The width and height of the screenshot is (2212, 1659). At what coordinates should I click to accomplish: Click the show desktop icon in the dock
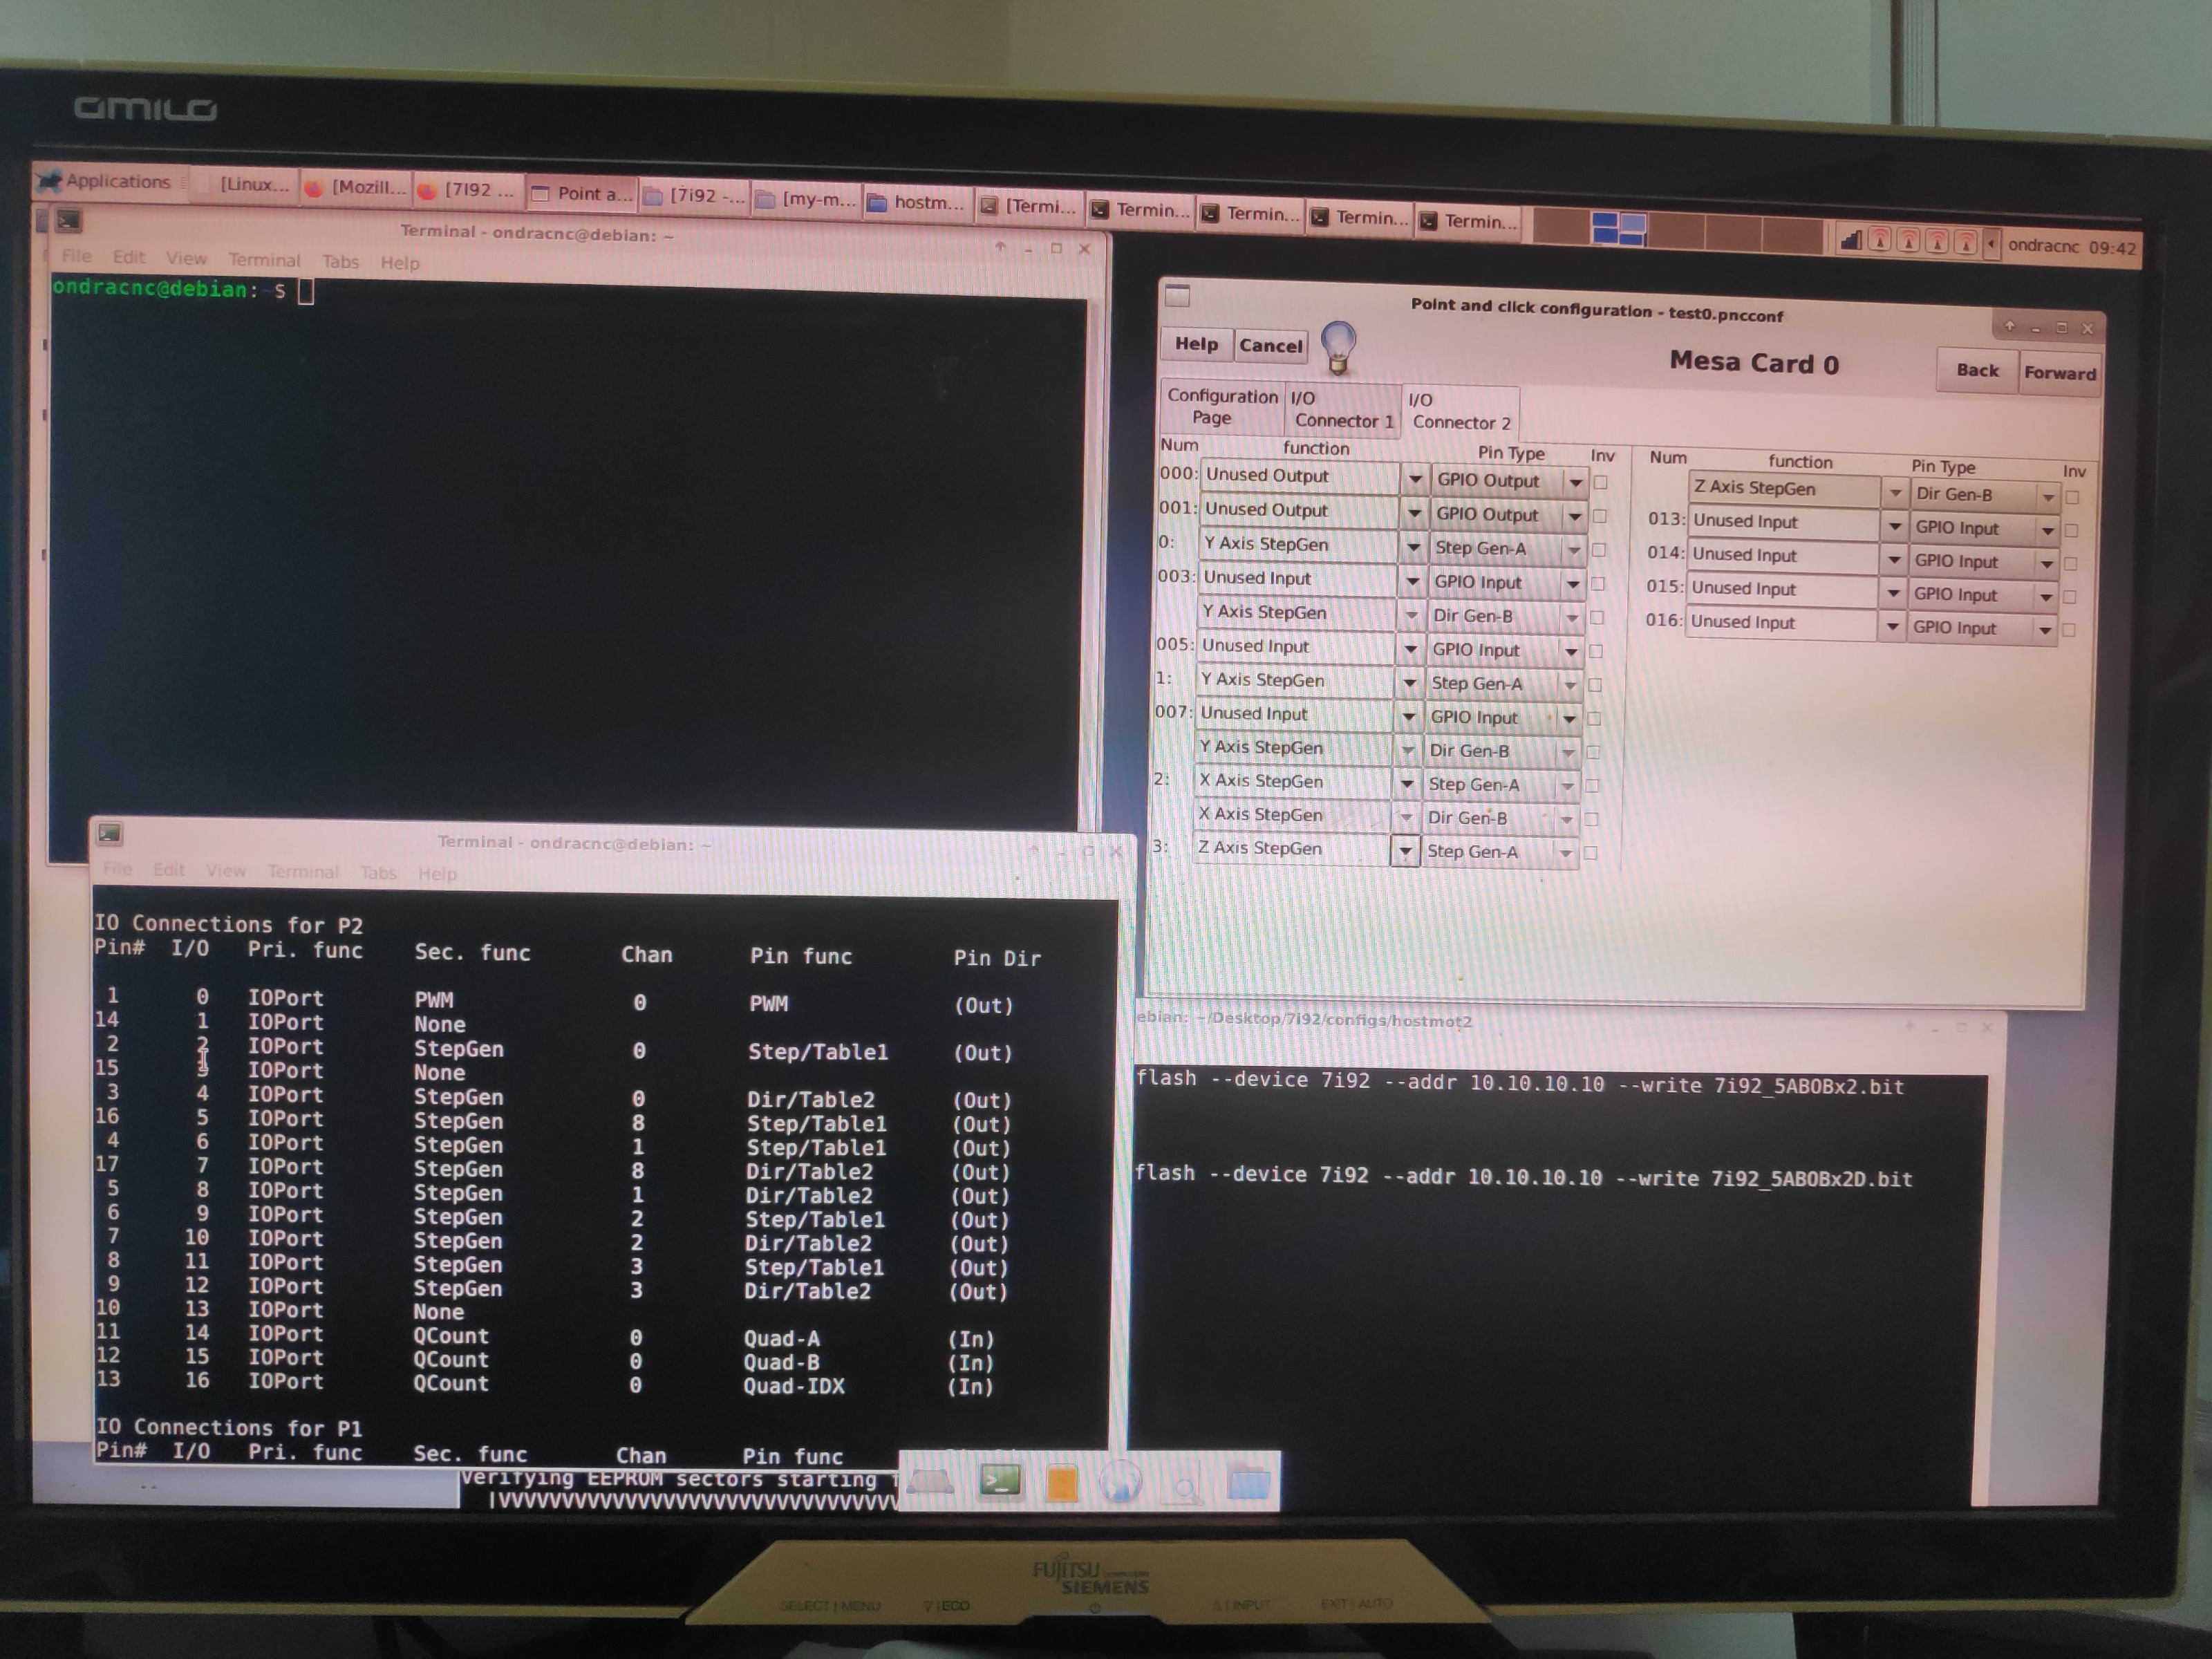[x=930, y=1482]
